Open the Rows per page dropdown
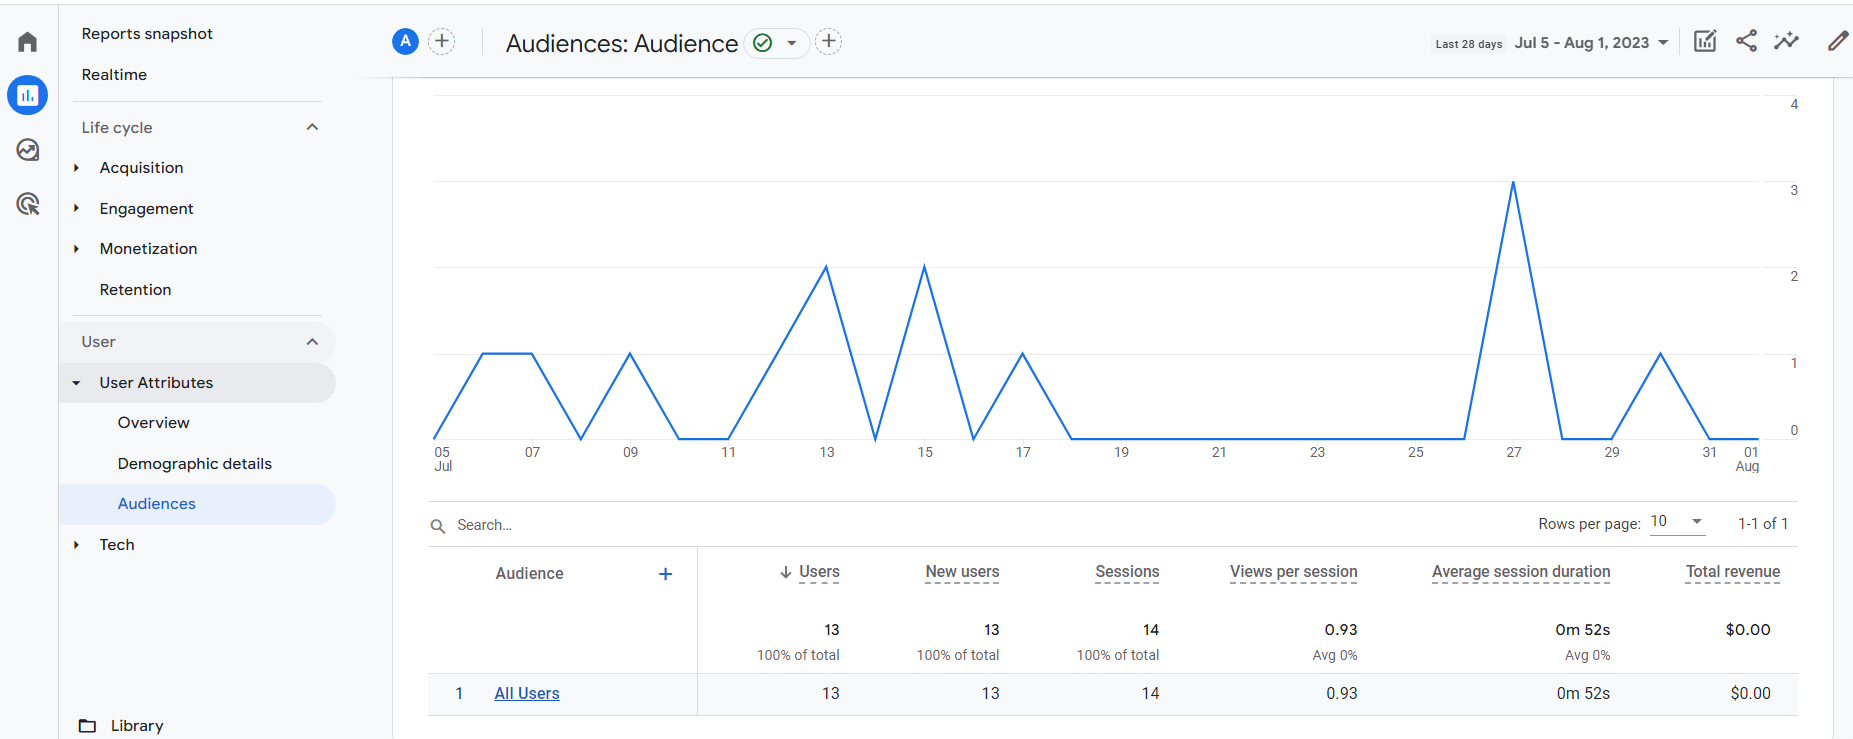1853x739 pixels. point(1677,522)
